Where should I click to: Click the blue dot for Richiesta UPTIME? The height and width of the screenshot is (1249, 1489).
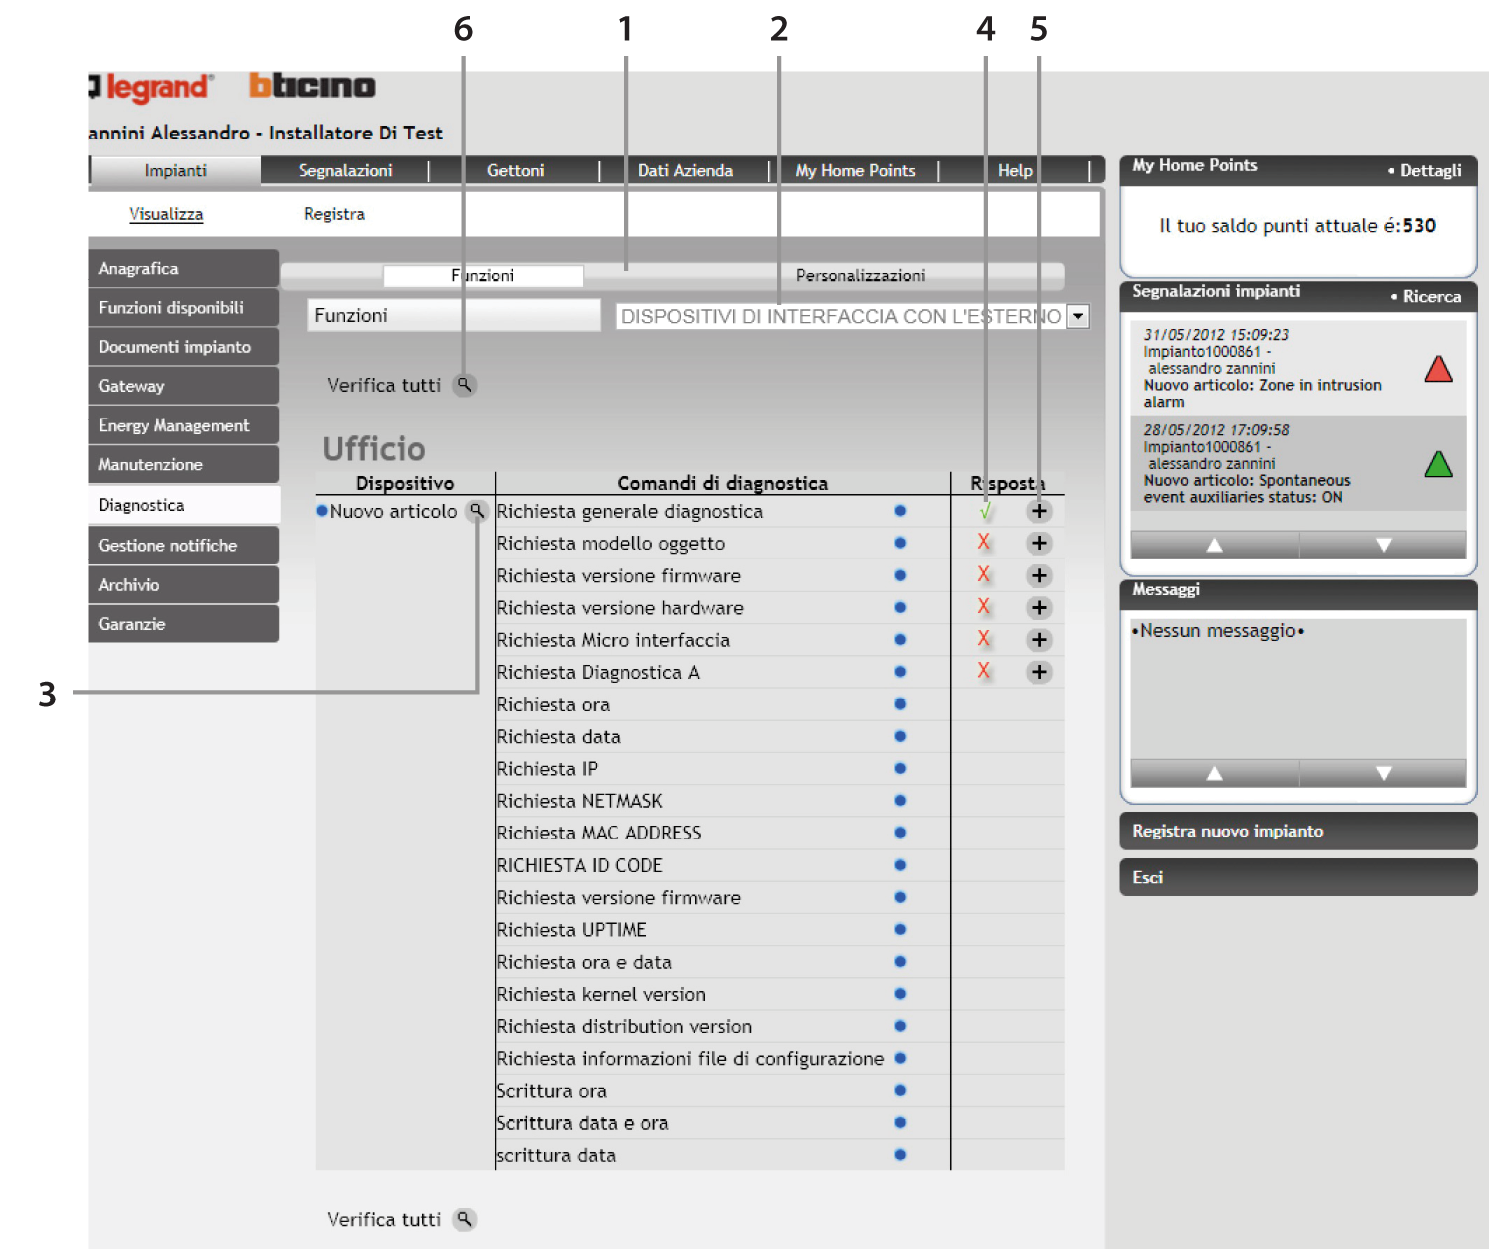coord(900,929)
